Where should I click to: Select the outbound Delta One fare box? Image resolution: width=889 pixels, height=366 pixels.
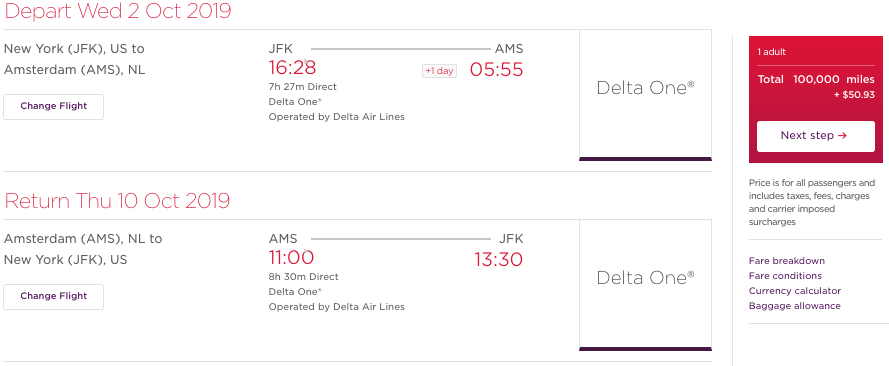tap(645, 95)
